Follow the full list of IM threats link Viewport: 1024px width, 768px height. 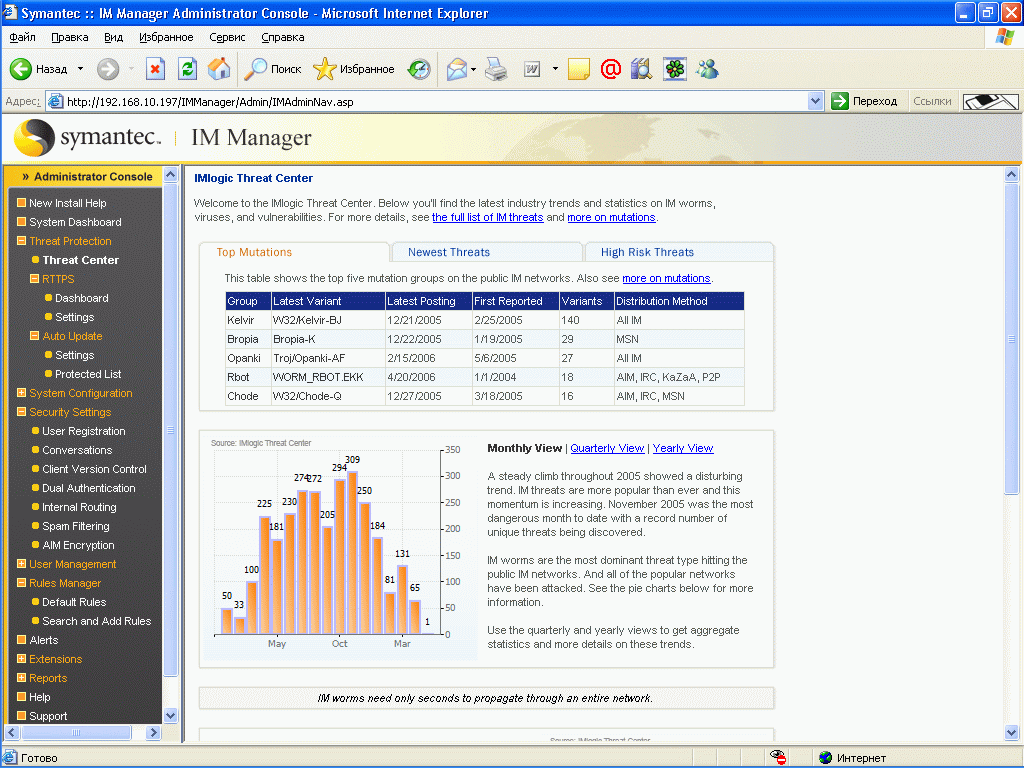click(488, 217)
